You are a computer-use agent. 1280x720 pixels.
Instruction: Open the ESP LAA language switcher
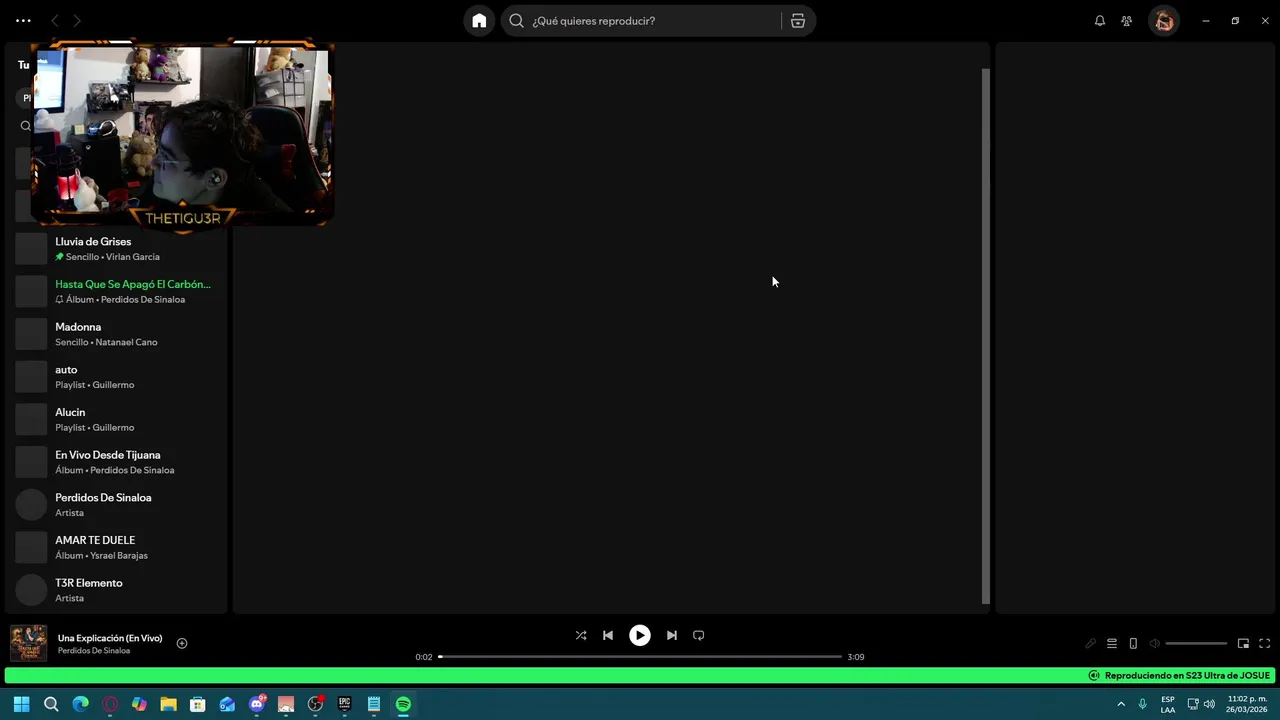click(x=1168, y=704)
